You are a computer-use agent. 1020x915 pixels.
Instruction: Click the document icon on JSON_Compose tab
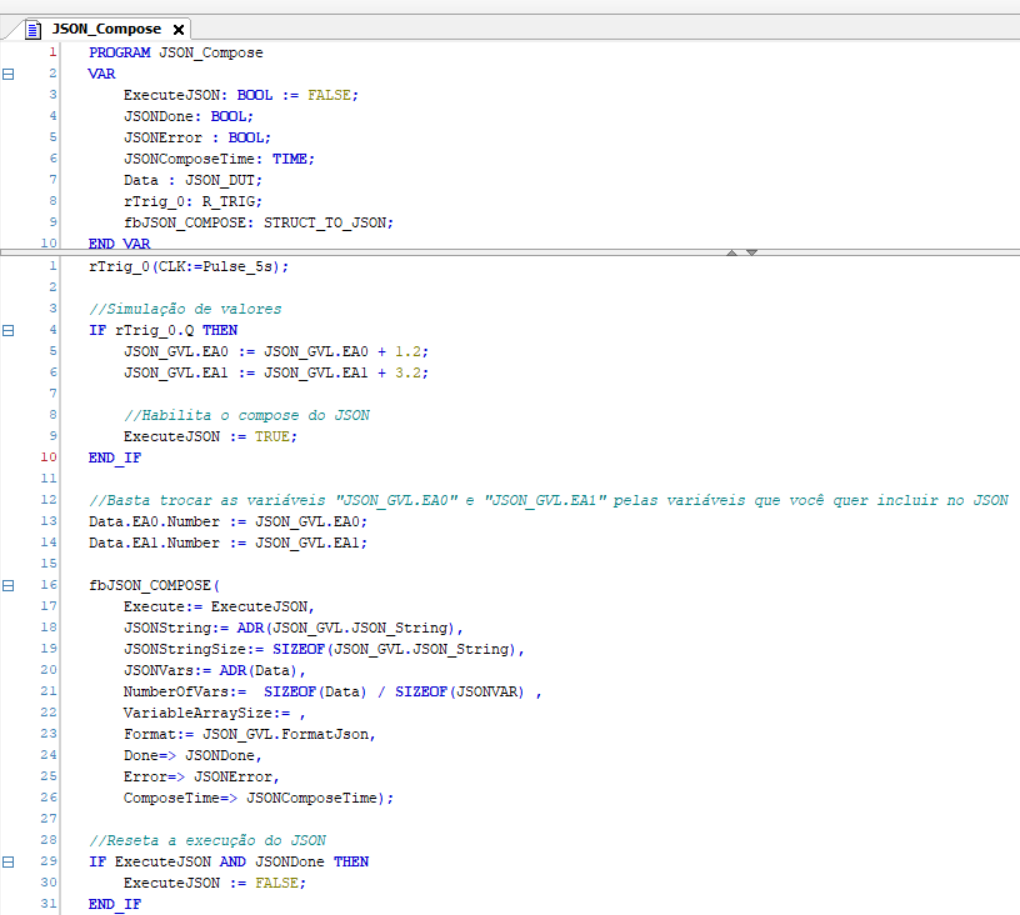coord(33,29)
